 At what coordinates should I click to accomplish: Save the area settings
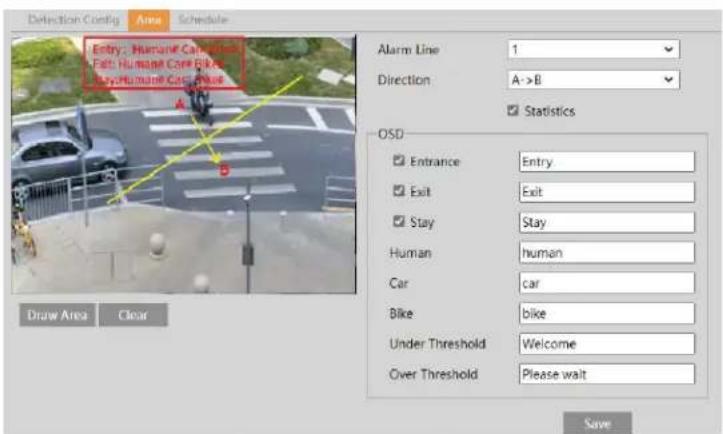click(598, 423)
